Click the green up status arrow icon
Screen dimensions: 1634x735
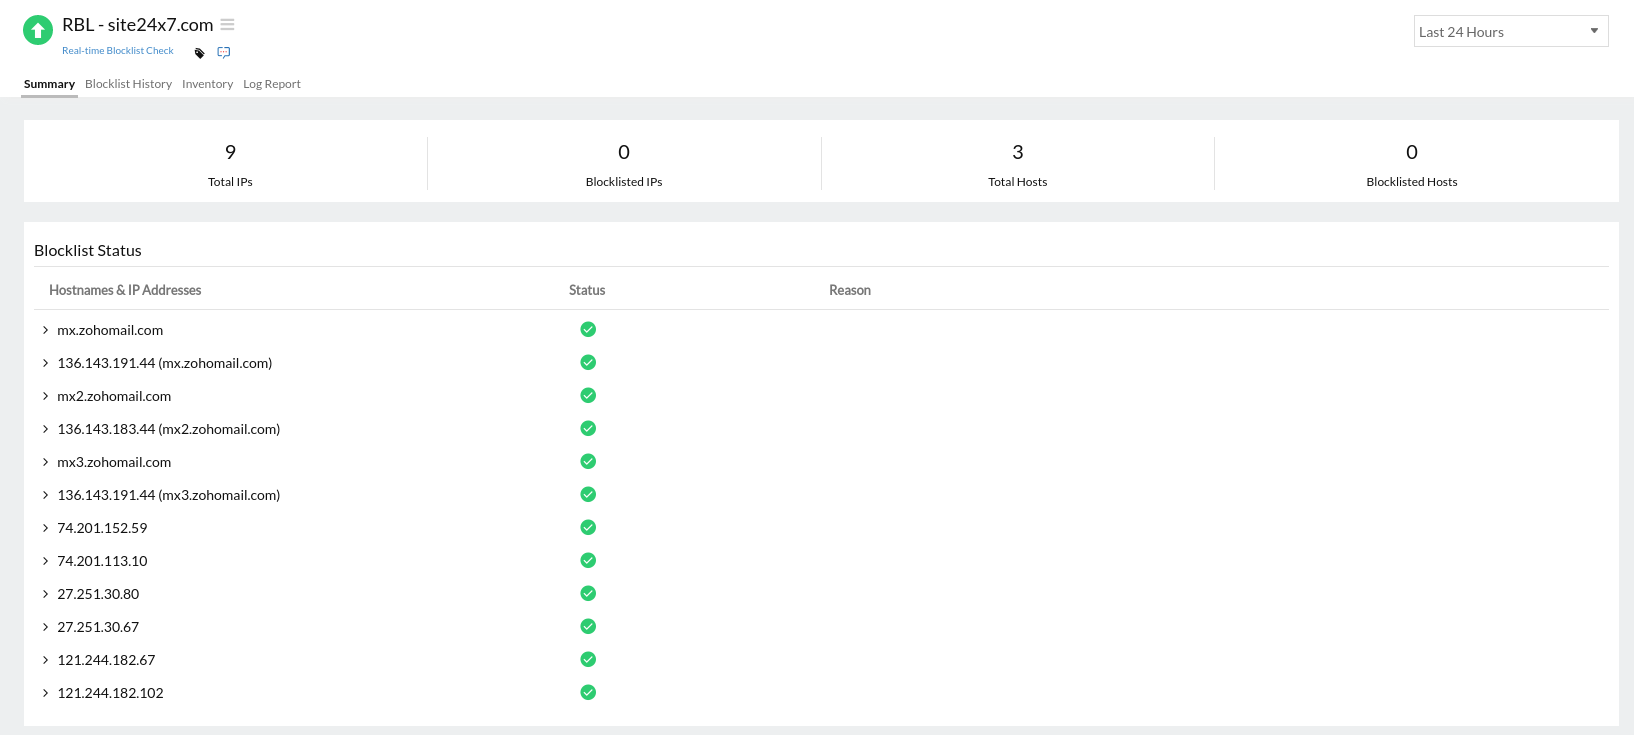point(38,30)
